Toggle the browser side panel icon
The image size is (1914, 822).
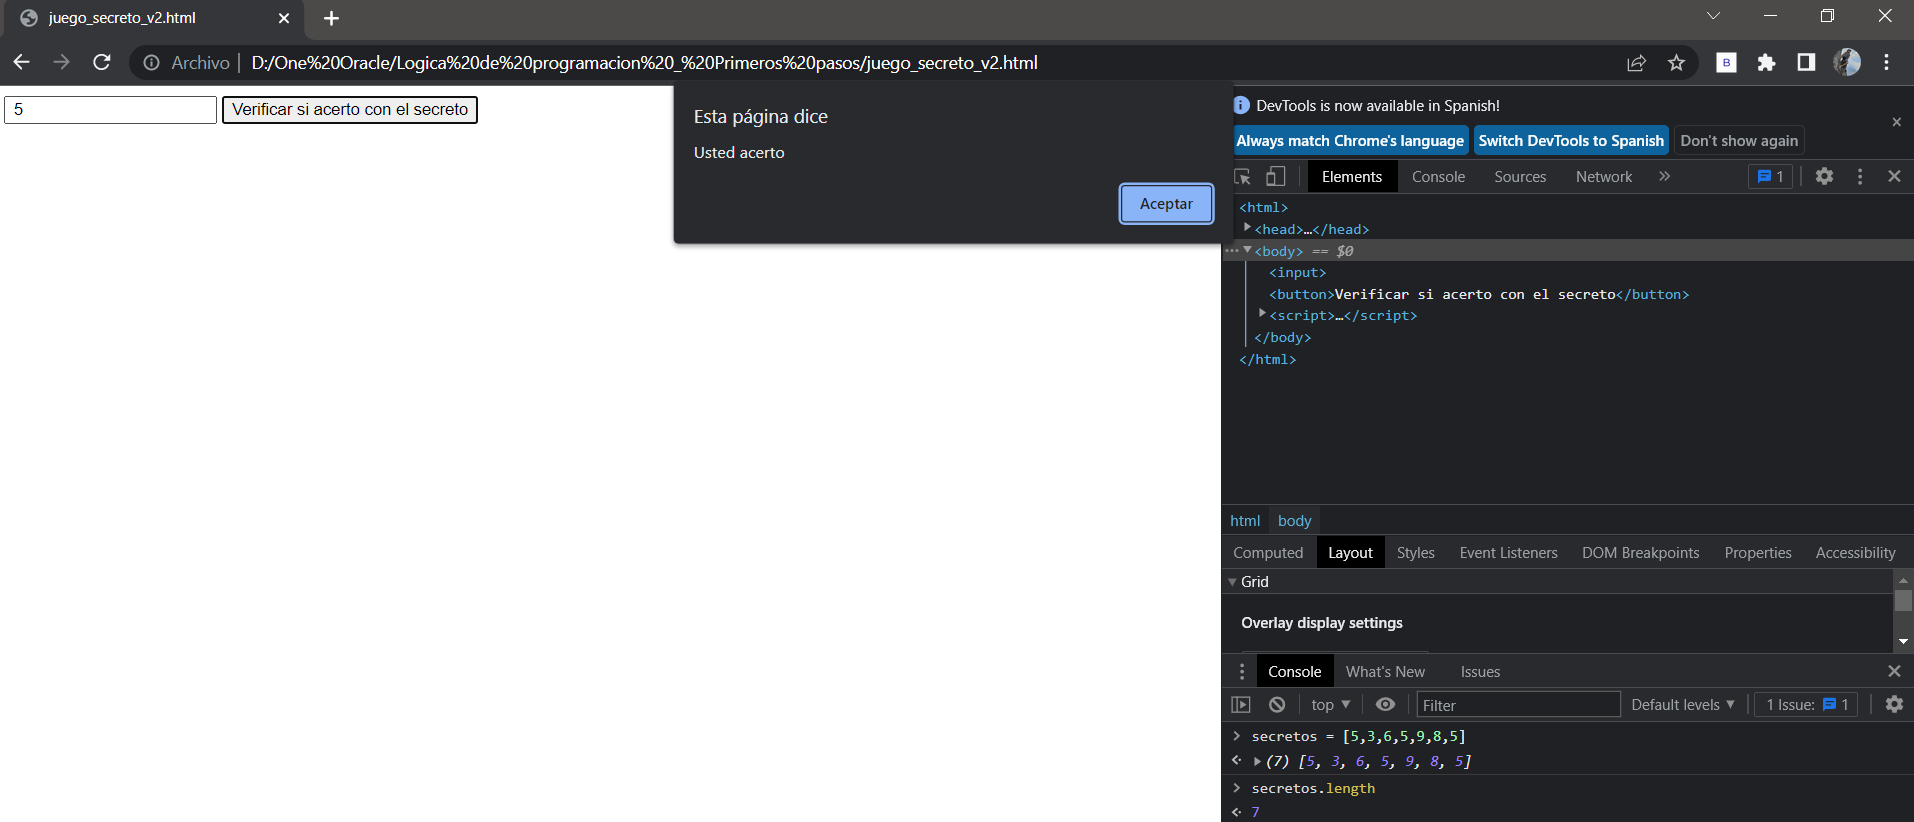pyautogui.click(x=1806, y=62)
